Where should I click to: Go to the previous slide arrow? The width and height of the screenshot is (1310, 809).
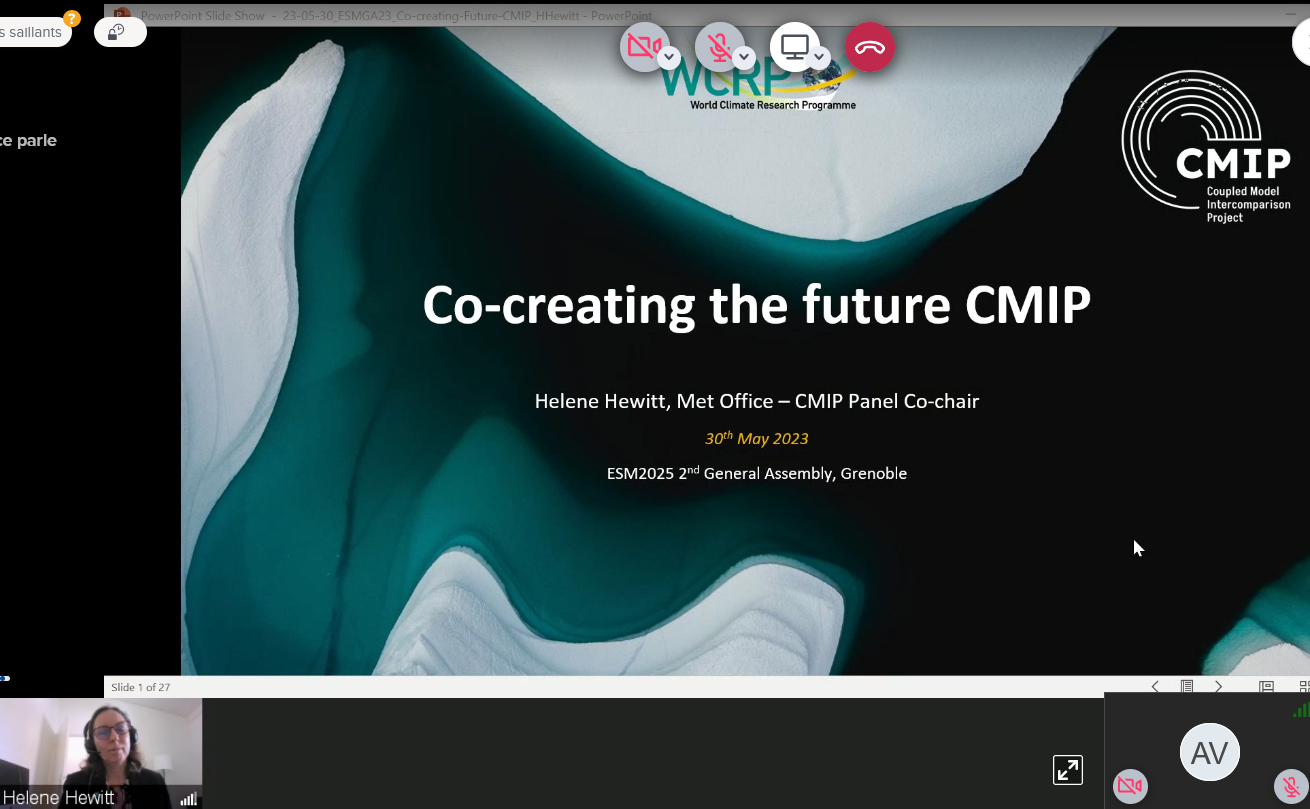point(1155,687)
